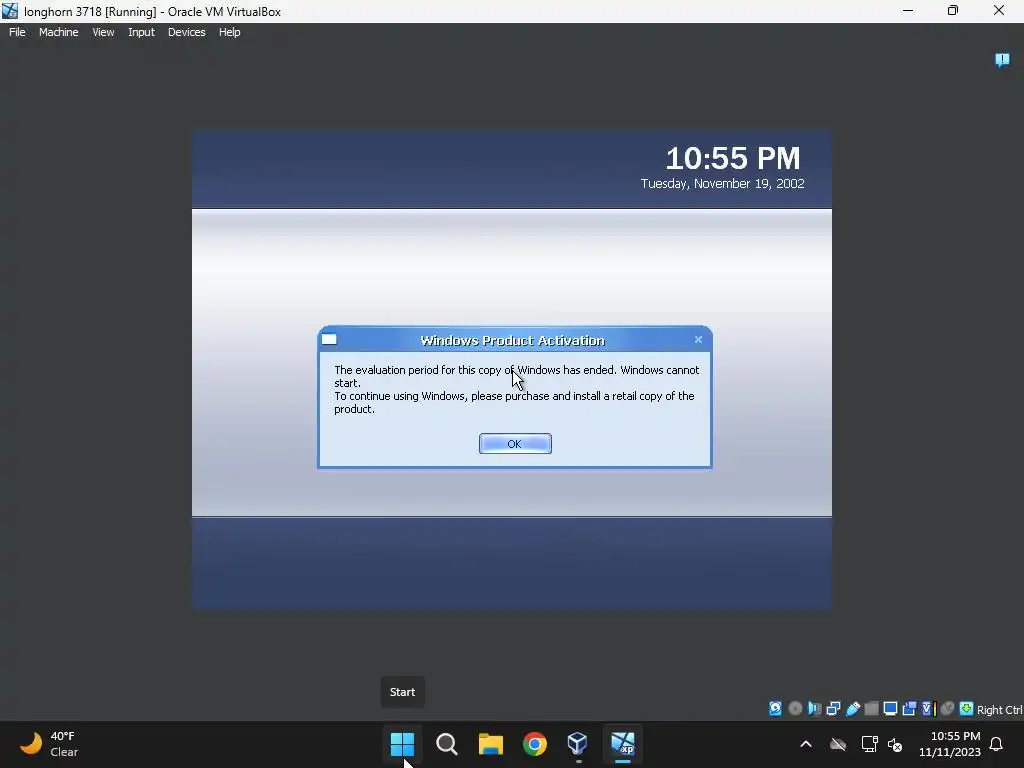
Task: Click the hard disk activity indicator
Action: pos(775,709)
